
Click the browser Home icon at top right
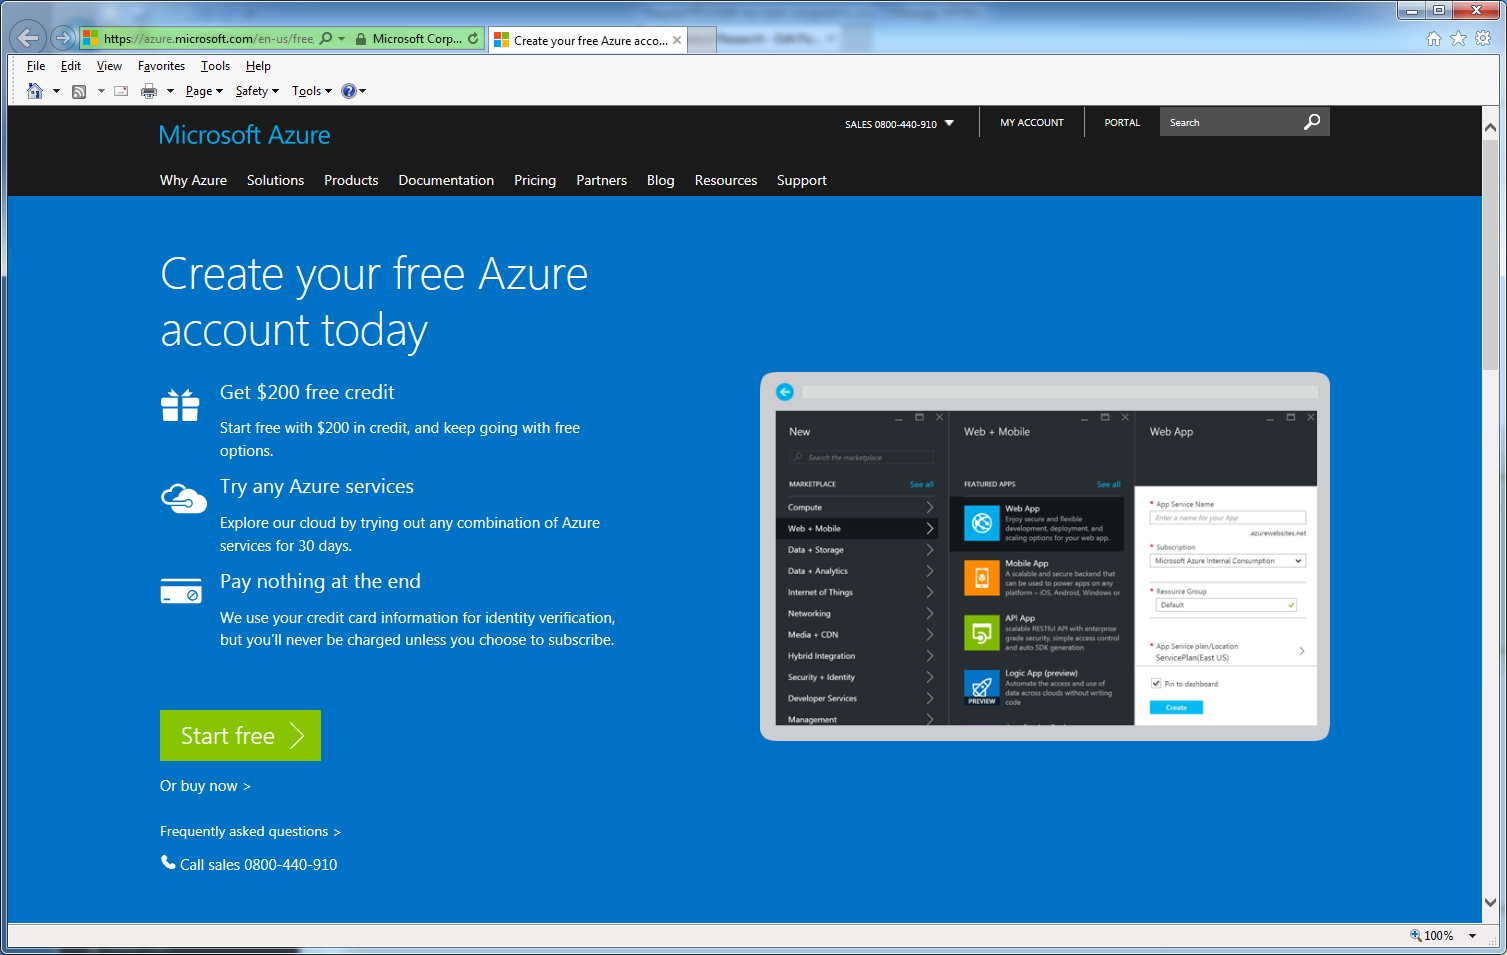click(x=1433, y=38)
